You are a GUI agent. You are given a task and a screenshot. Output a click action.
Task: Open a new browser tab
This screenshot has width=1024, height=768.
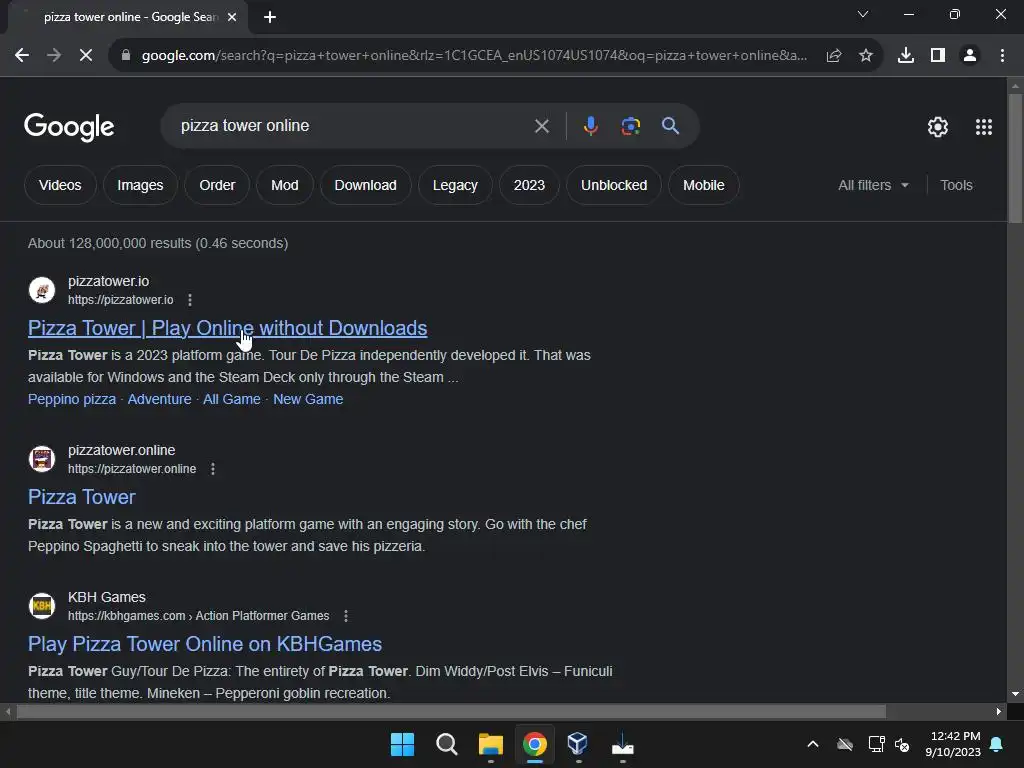coord(270,17)
